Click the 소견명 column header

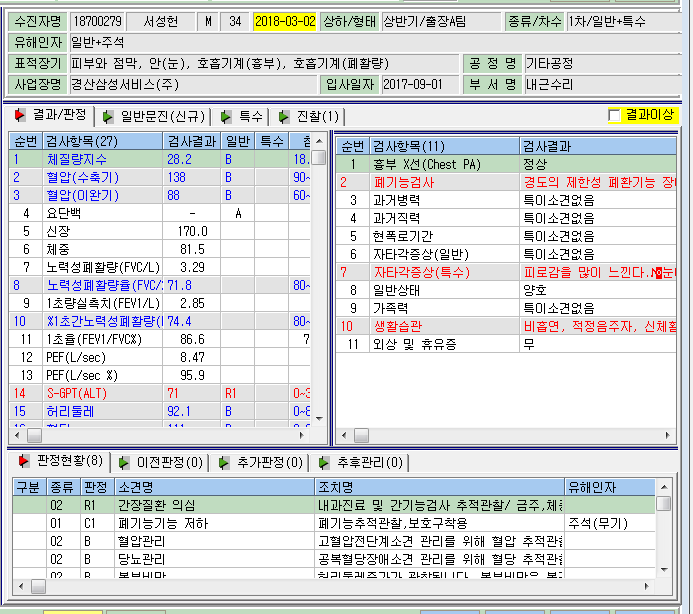215,488
